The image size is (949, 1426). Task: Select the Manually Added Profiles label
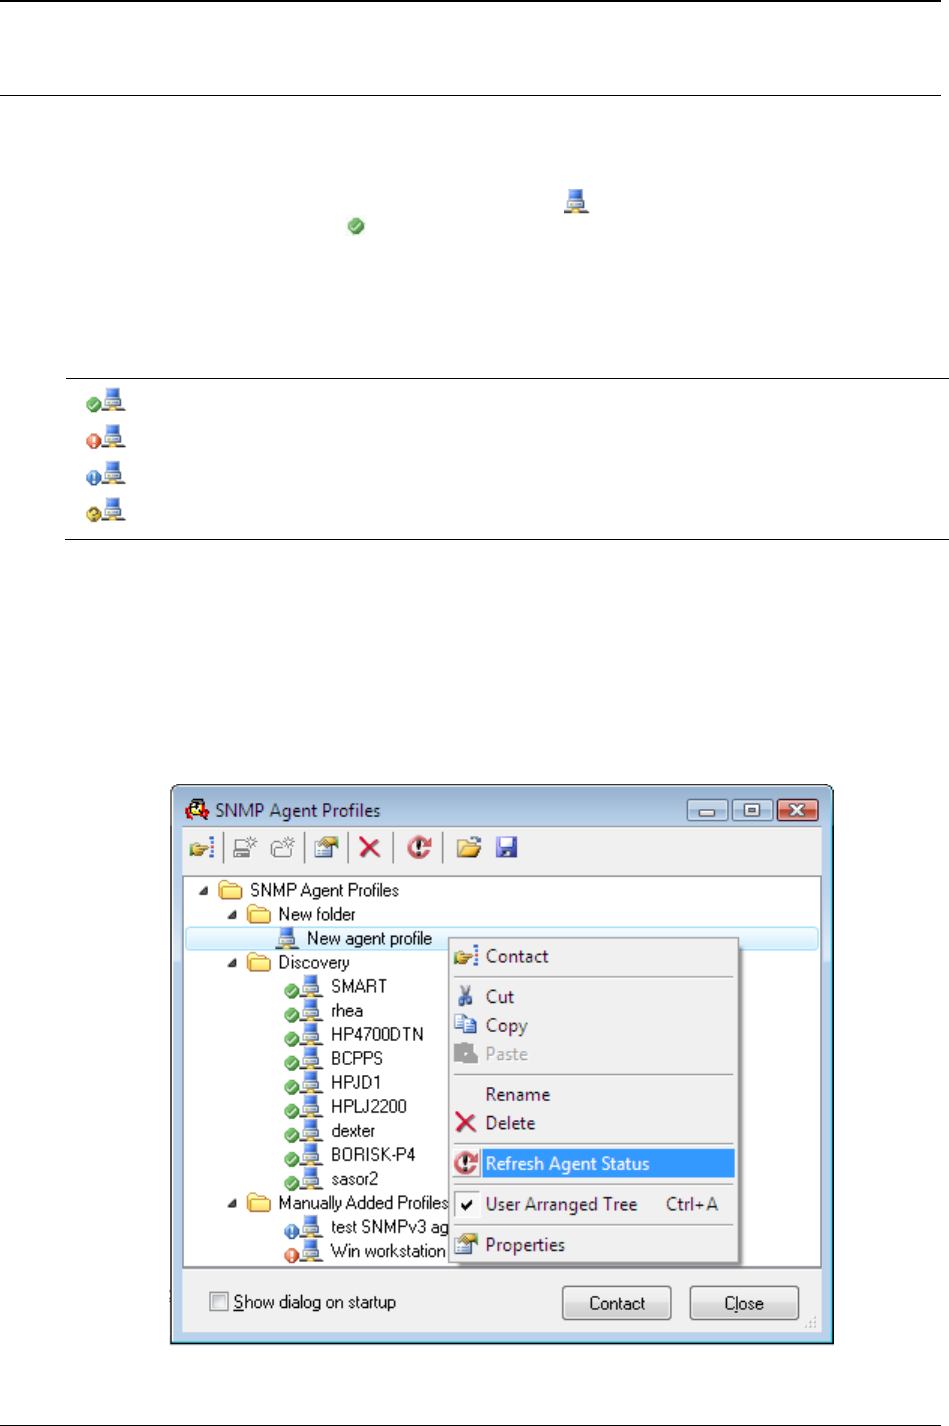[363, 1203]
